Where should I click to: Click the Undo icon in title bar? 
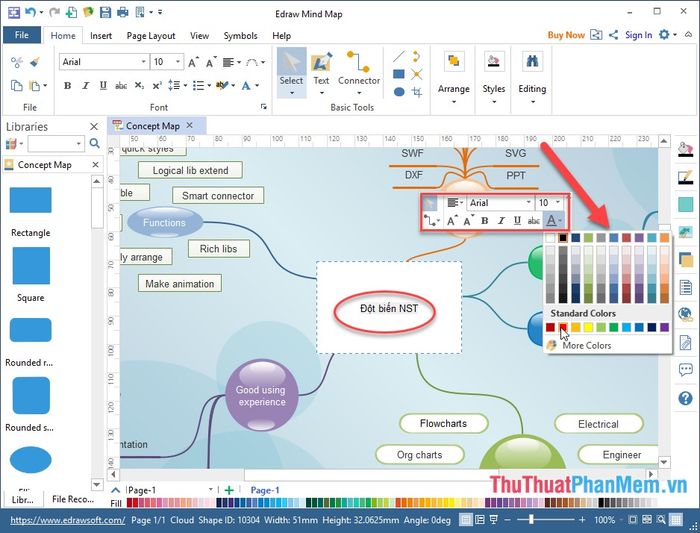(x=30, y=12)
